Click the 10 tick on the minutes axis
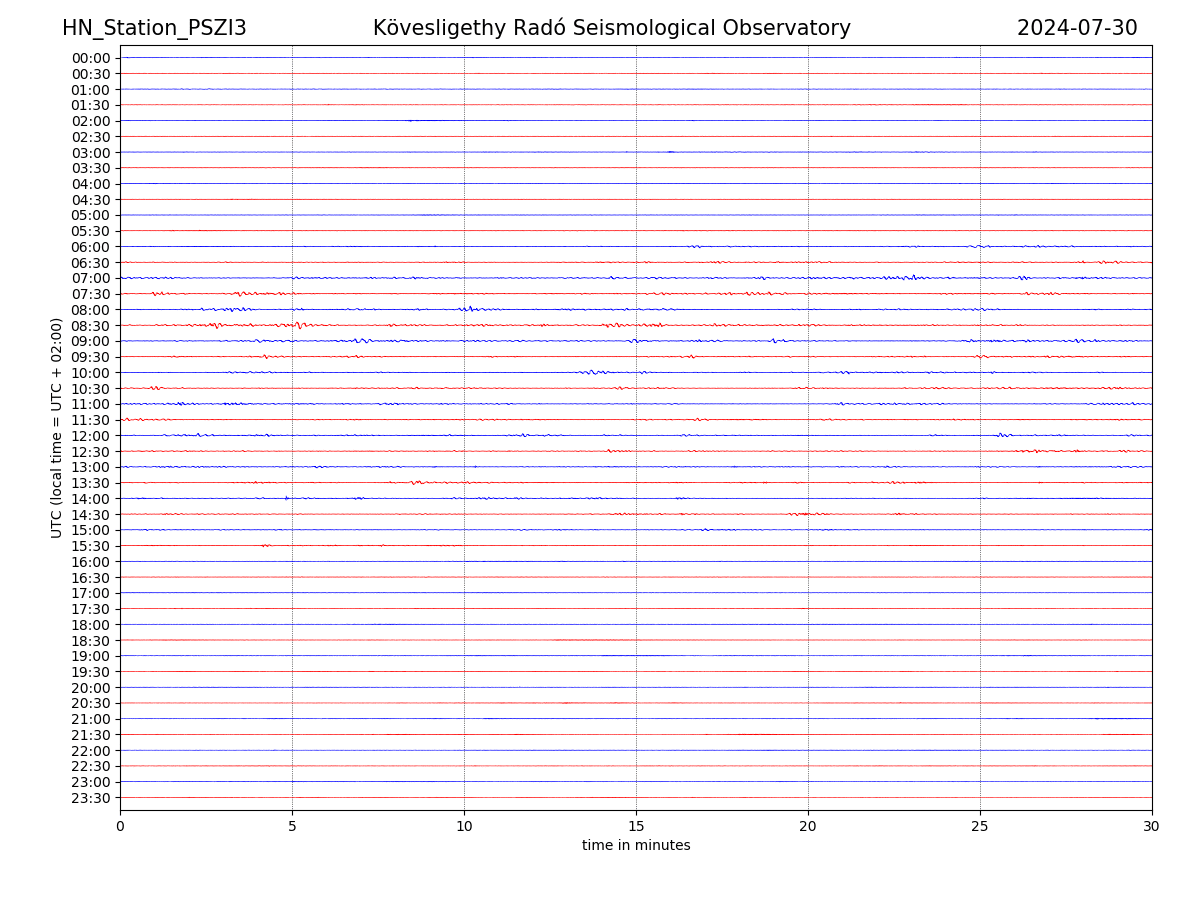 click(464, 826)
